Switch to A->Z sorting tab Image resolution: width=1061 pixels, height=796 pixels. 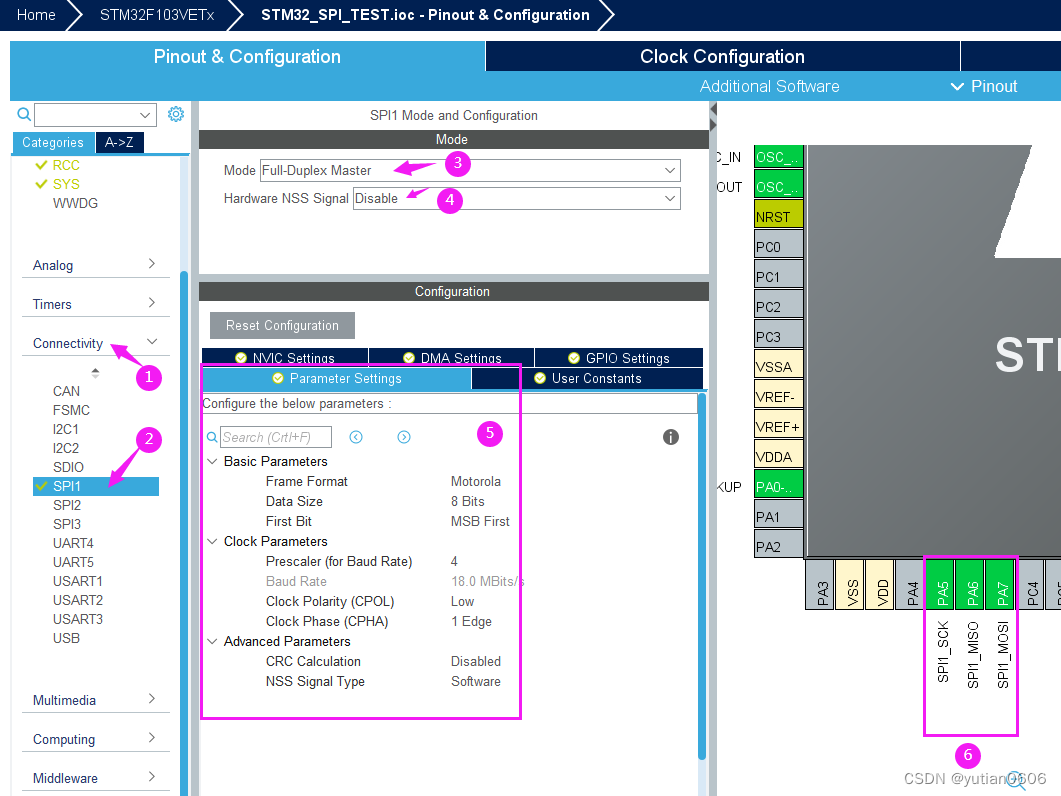click(x=119, y=142)
